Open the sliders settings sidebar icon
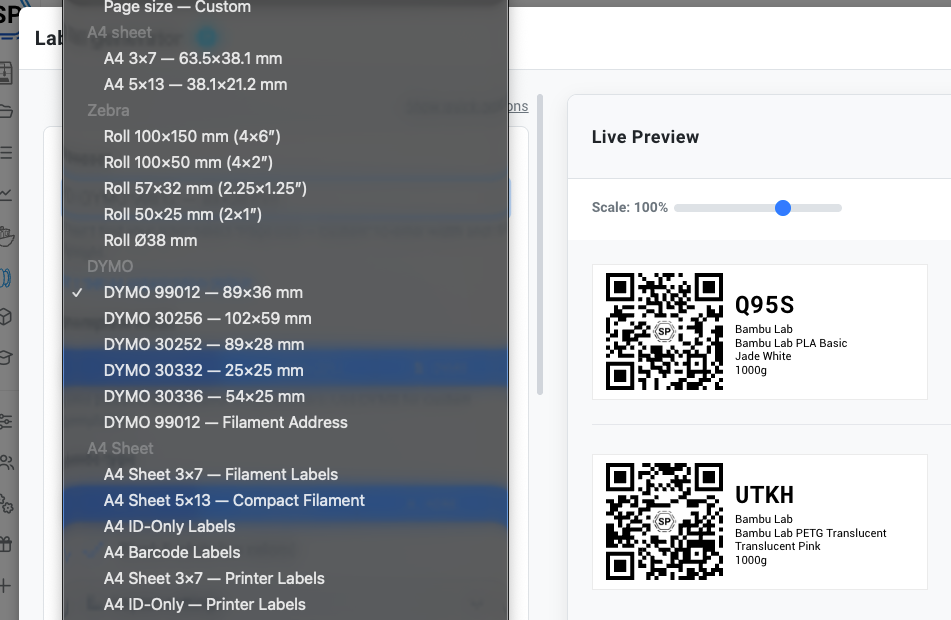The image size is (951, 620). [x=5, y=421]
